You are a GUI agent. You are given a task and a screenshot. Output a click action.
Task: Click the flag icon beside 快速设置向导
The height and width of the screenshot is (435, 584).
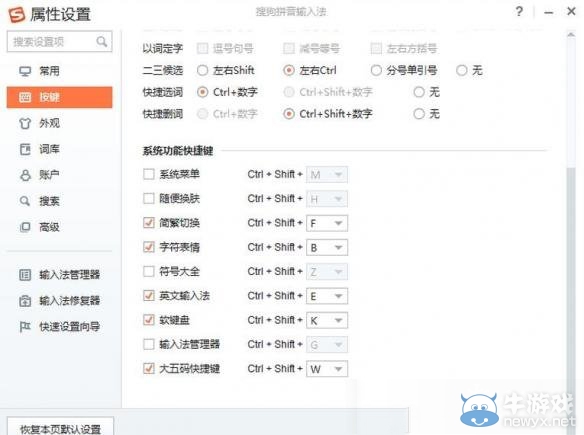click(25, 327)
